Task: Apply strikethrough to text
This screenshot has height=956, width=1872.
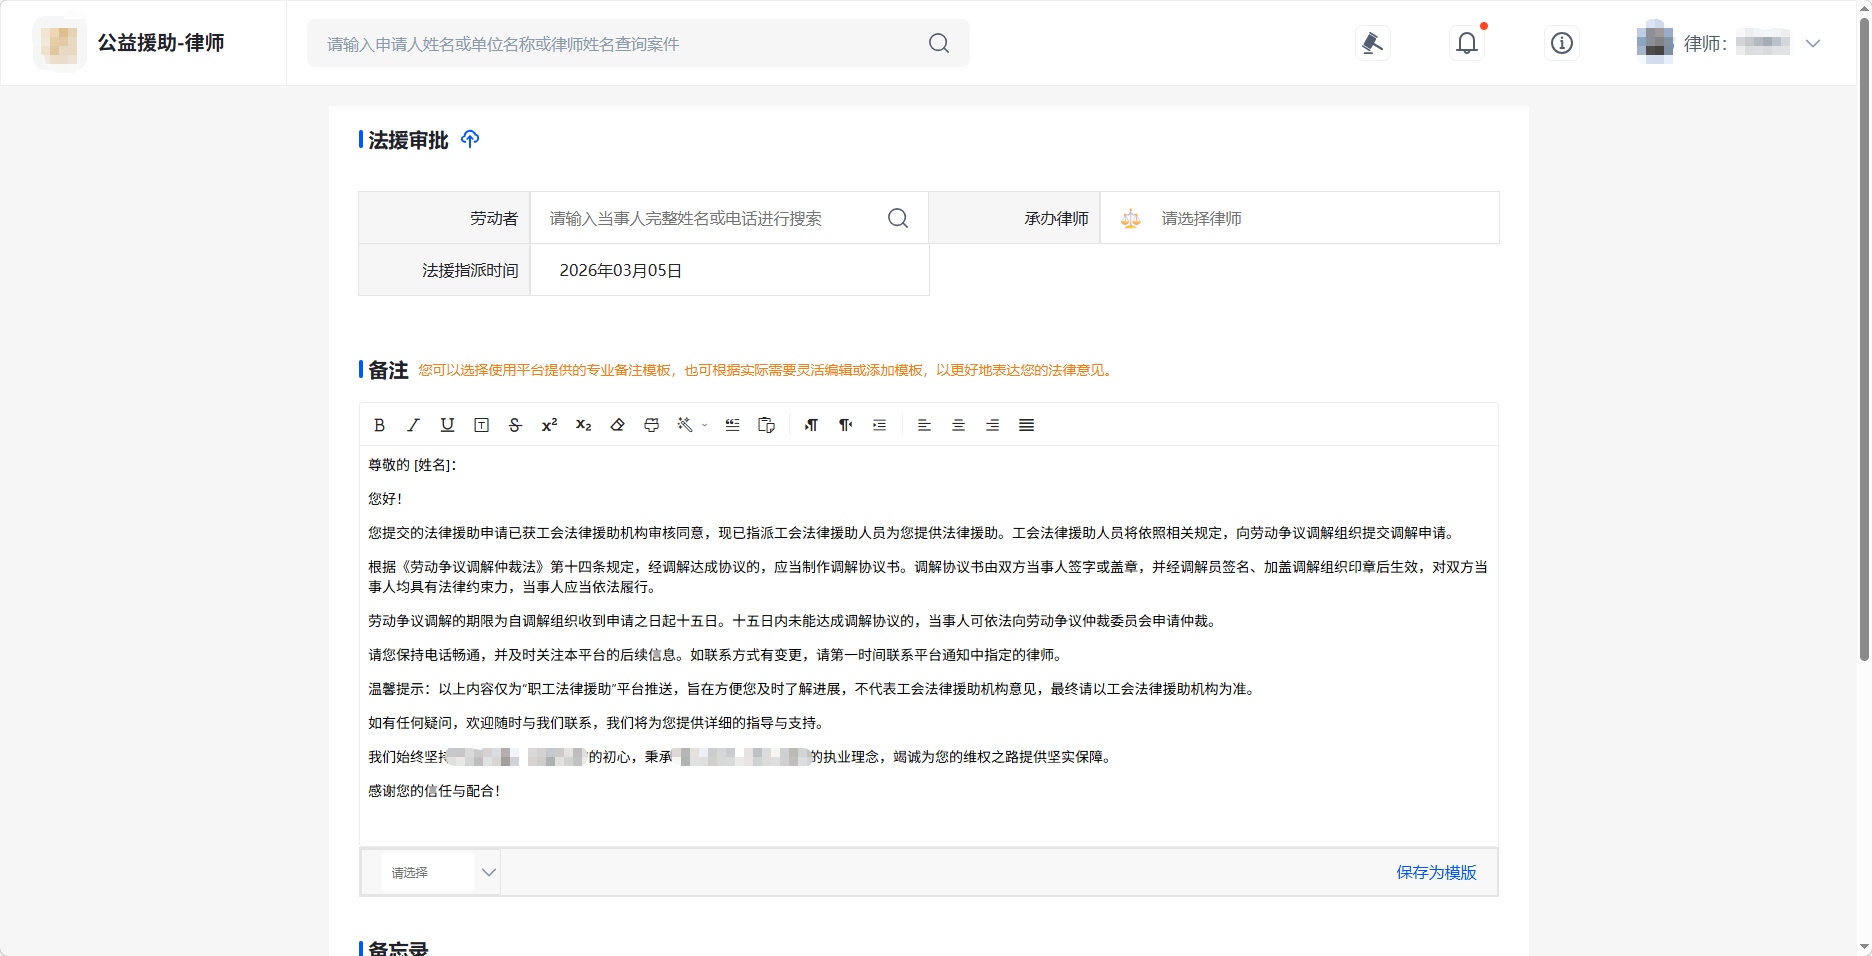Action: (515, 425)
